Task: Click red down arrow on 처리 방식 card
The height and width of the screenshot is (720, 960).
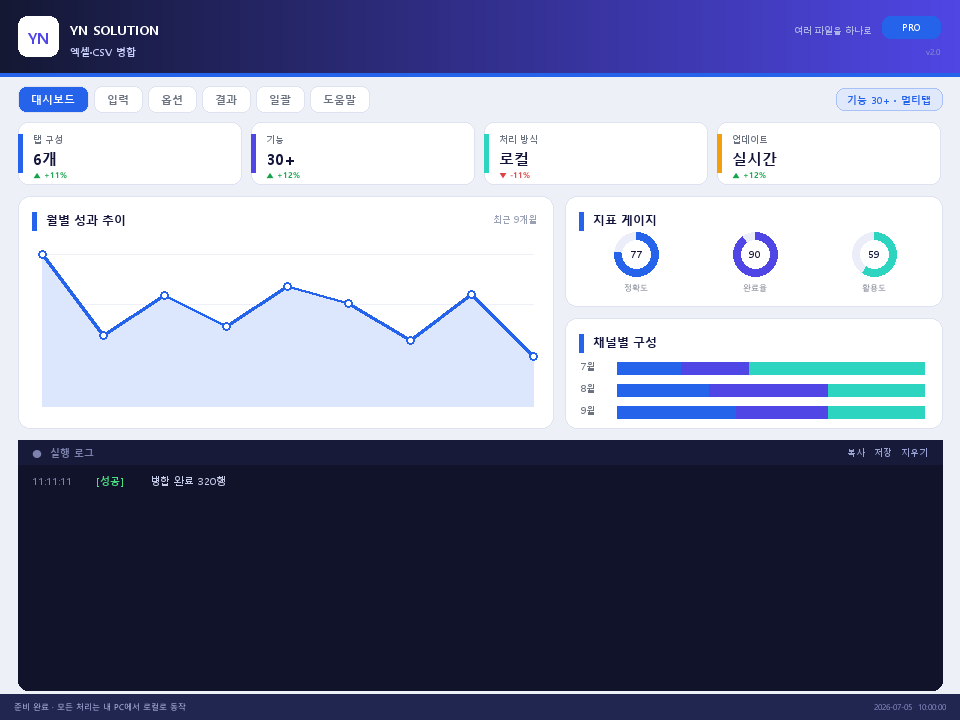Action: [503, 176]
